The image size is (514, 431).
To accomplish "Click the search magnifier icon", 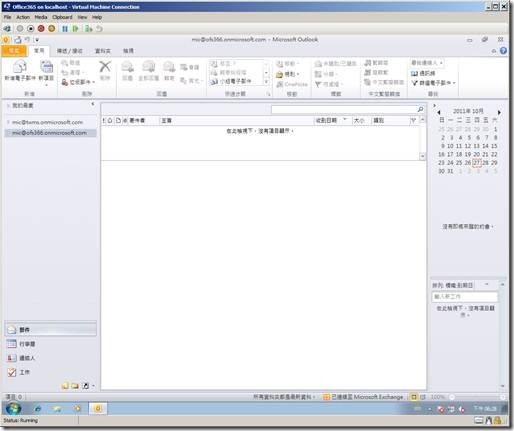I will tap(421, 109).
